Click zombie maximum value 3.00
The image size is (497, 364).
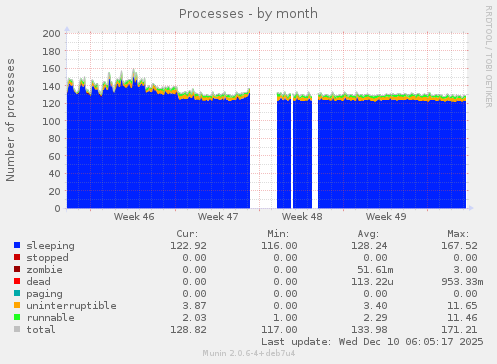(x=465, y=270)
